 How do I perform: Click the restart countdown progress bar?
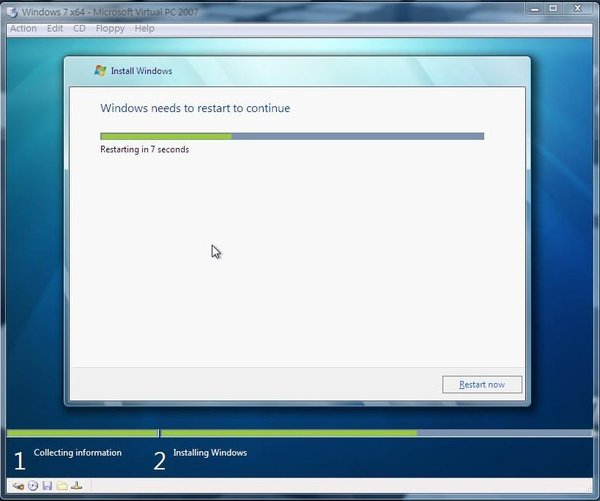(292, 136)
